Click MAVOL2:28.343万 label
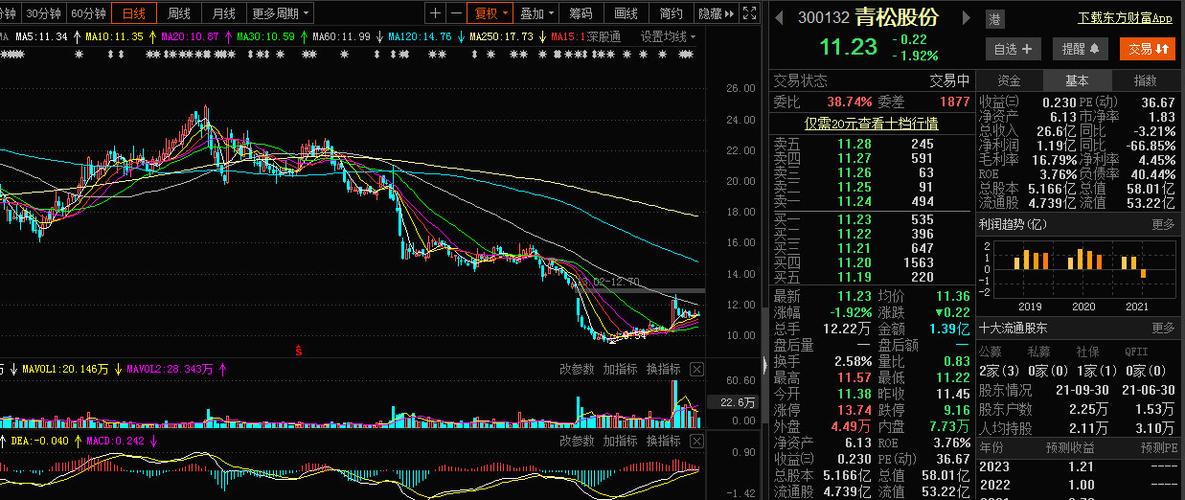 click(x=170, y=369)
